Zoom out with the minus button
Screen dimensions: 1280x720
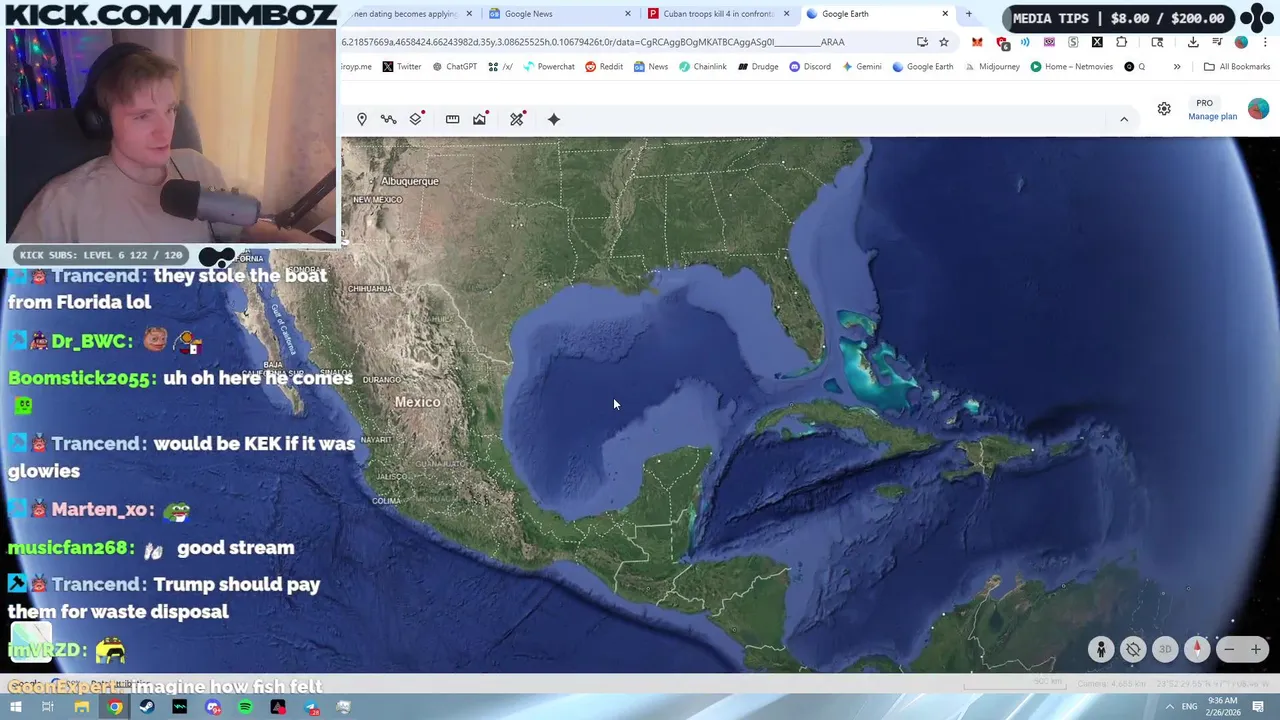click(x=1229, y=649)
